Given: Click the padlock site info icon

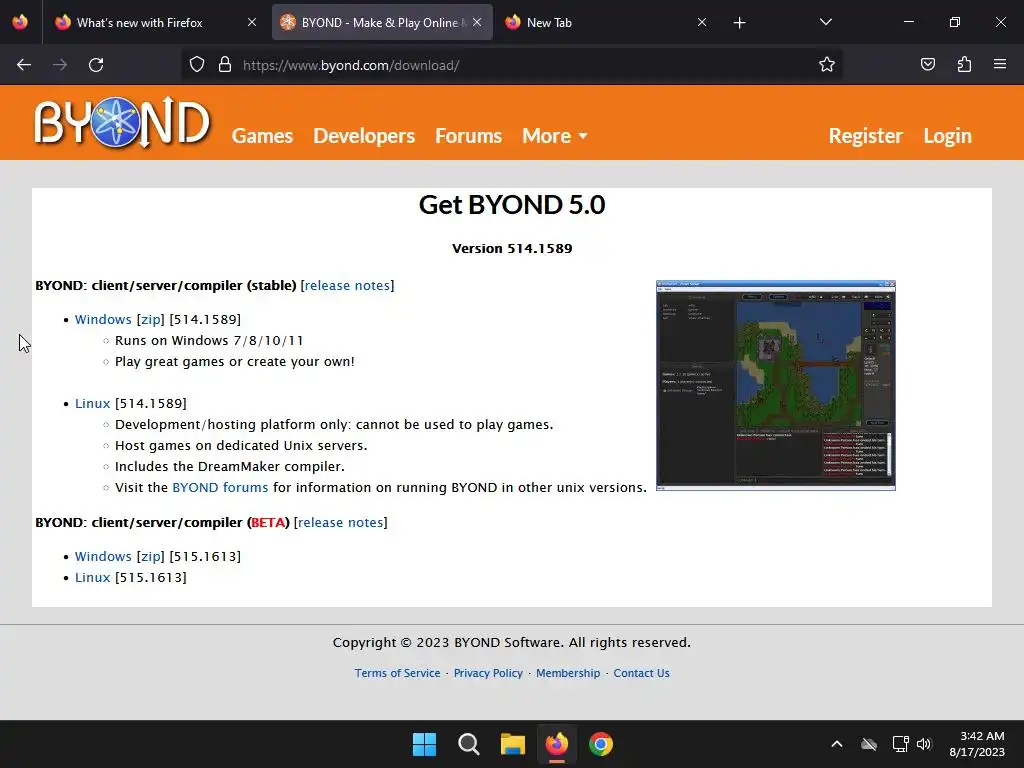Looking at the screenshot, I should 225,65.
